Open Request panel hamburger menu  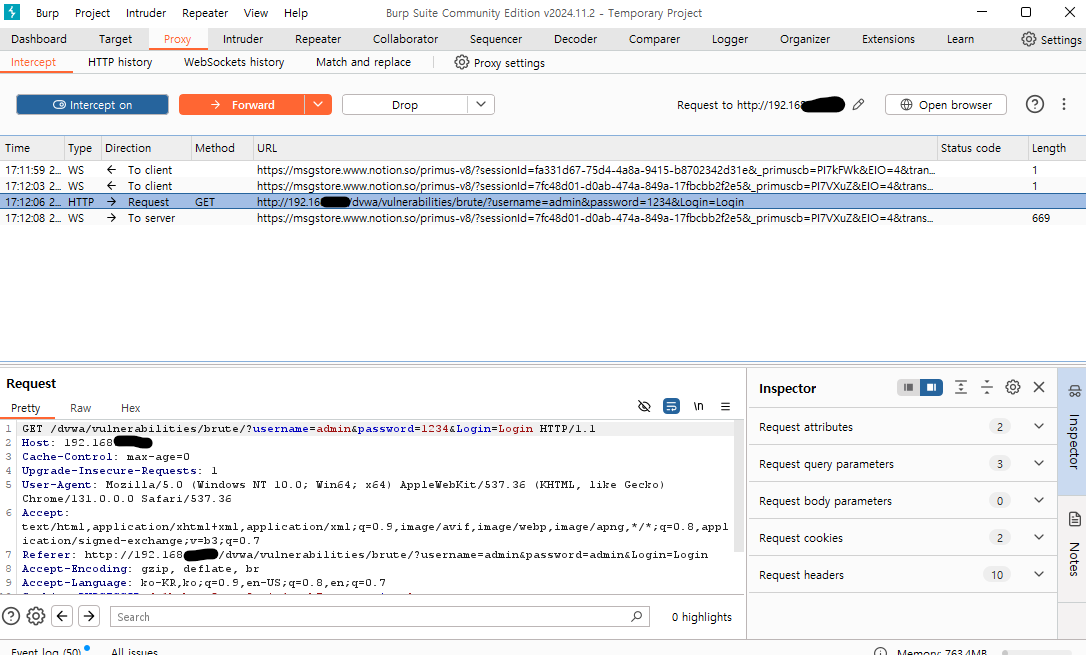725,406
